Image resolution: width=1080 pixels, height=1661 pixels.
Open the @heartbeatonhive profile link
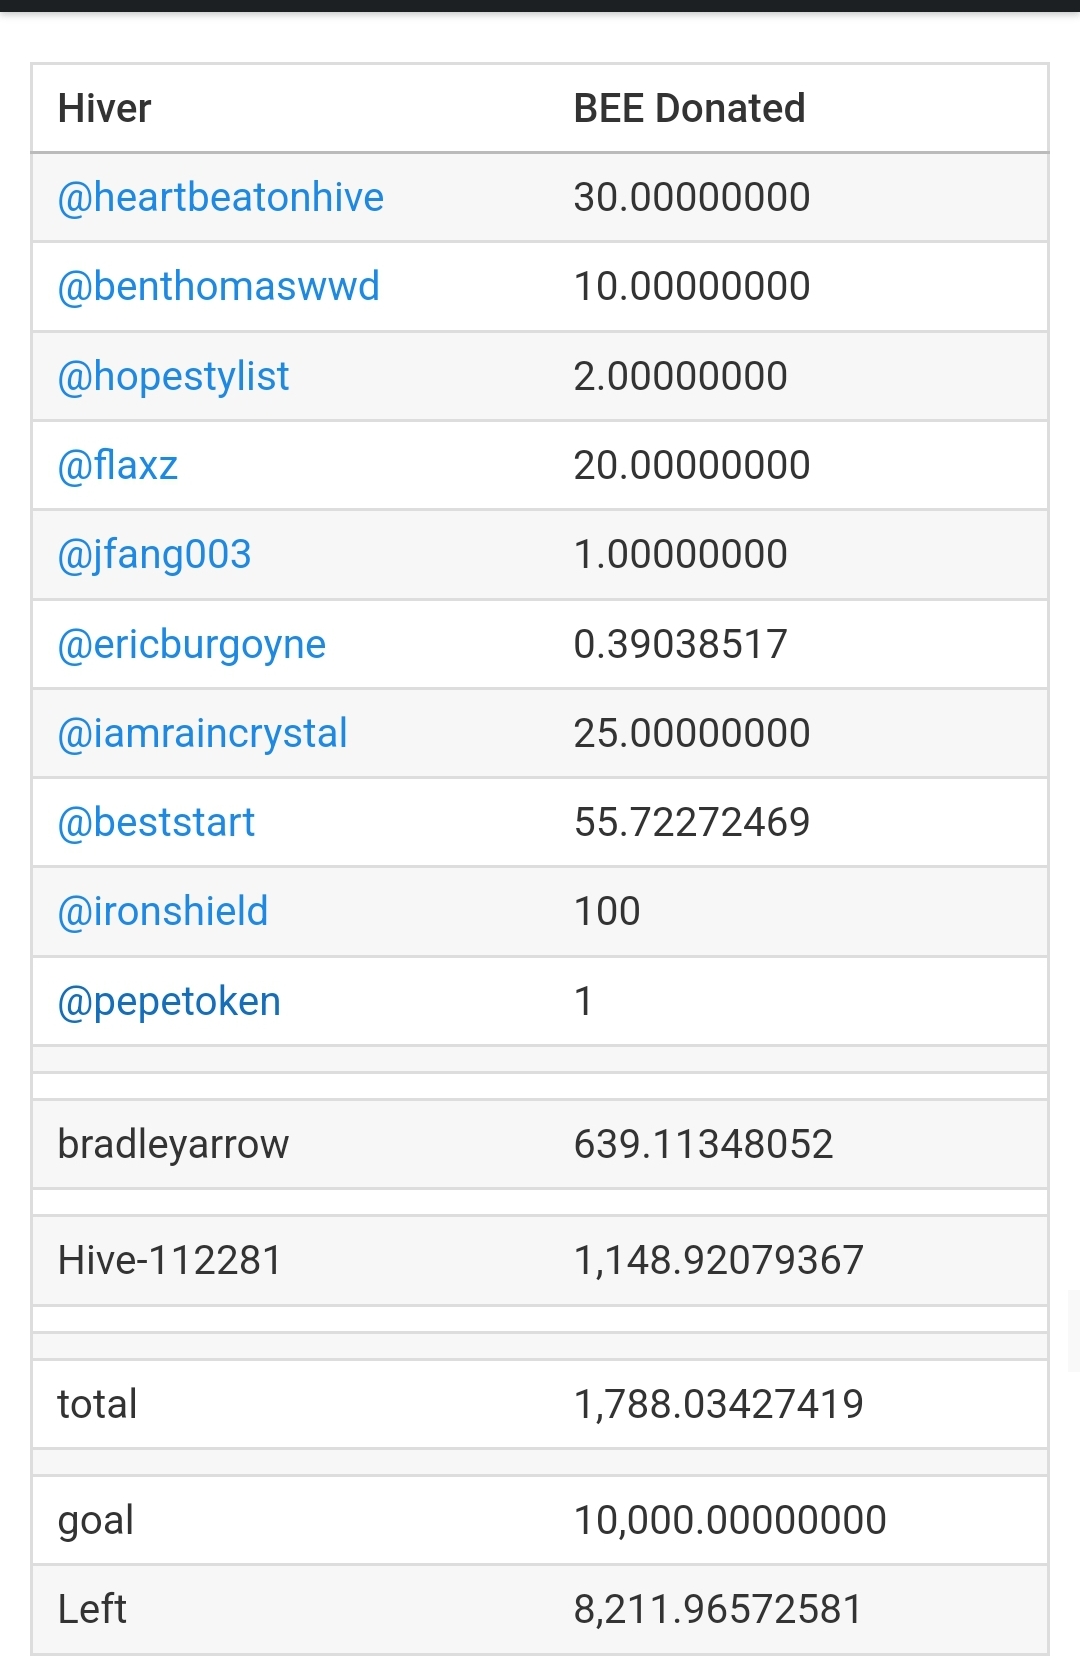click(x=221, y=197)
